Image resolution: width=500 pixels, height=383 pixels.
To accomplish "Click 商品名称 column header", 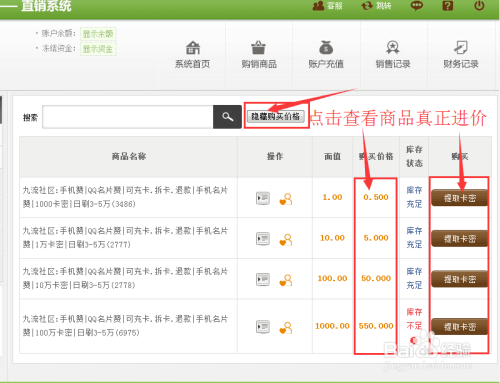I will click(129, 156).
